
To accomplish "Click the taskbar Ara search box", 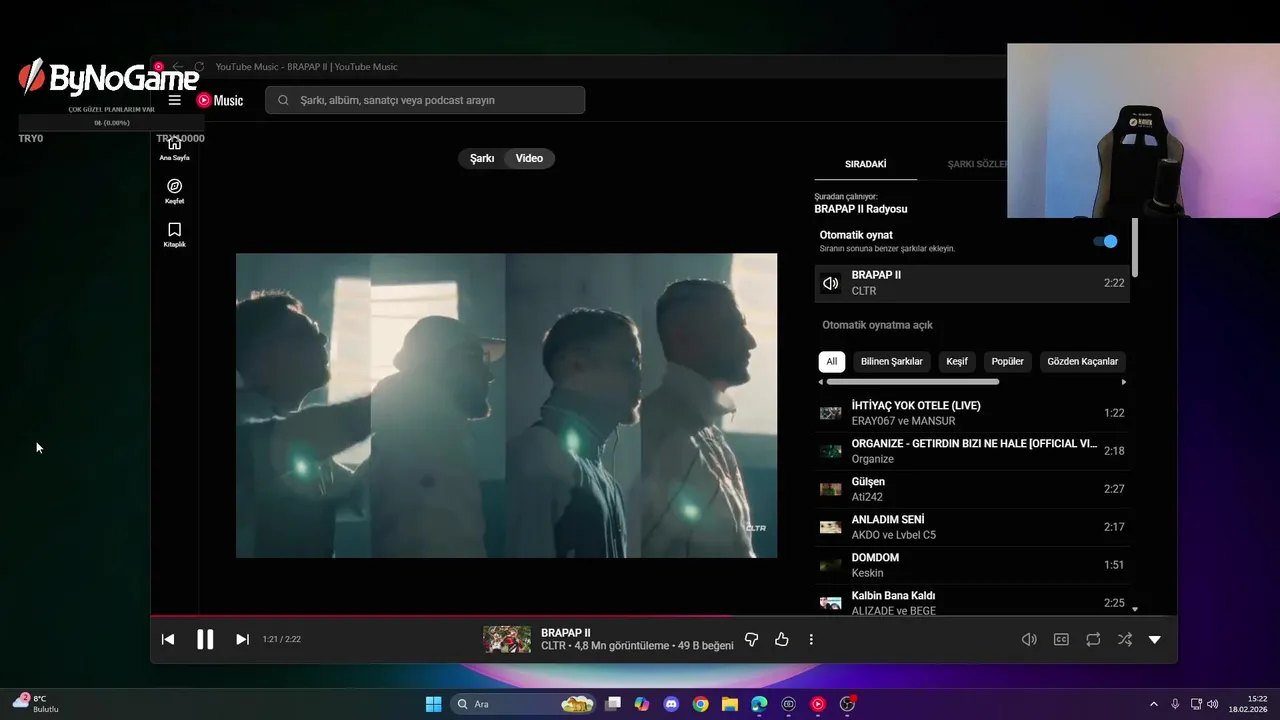I will pyautogui.click(x=525, y=704).
